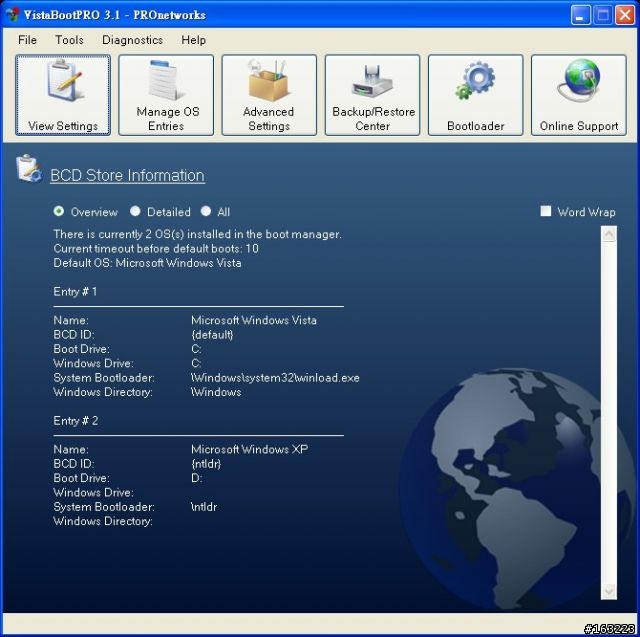Open the Tools menu
The image size is (640, 637).
pos(69,40)
